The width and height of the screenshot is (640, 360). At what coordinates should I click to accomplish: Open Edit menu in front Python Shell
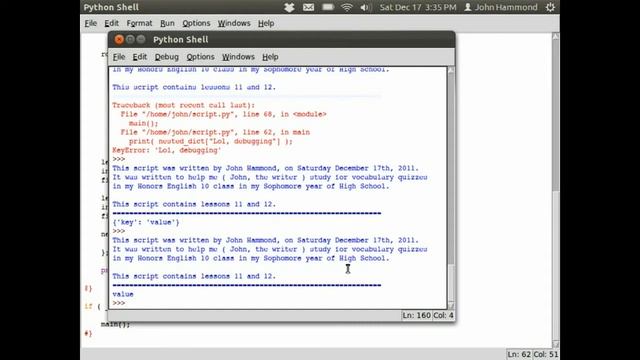[x=140, y=57]
